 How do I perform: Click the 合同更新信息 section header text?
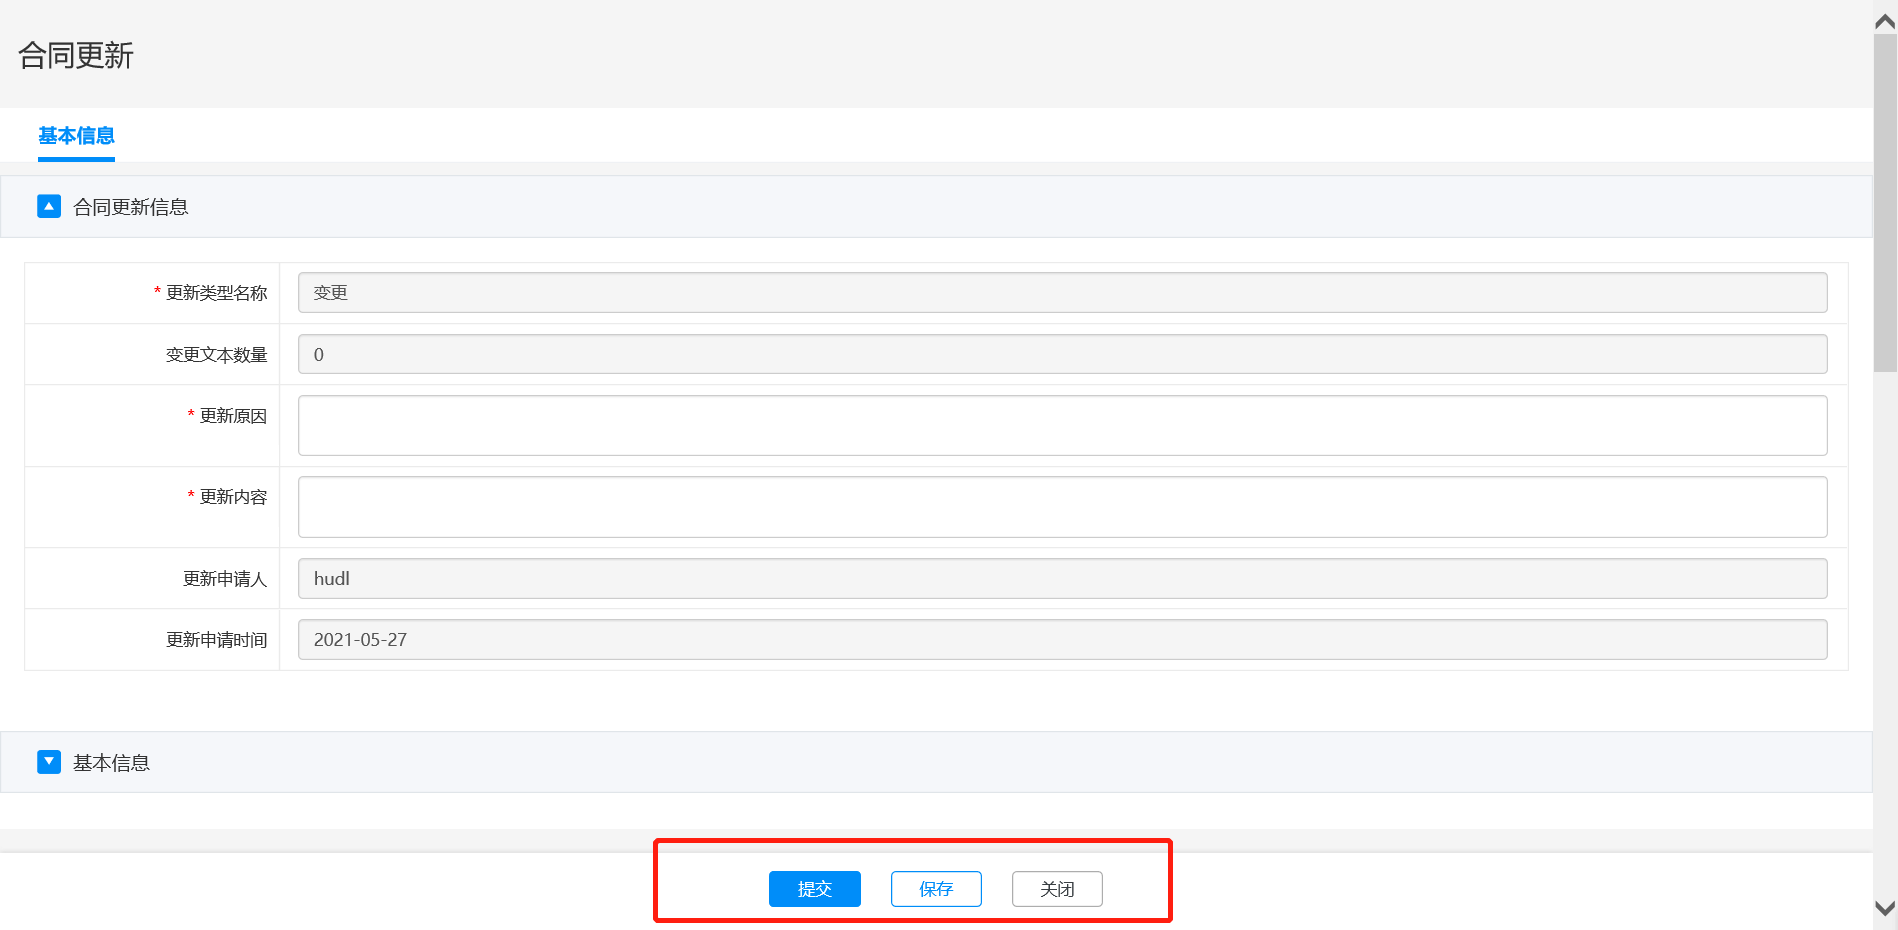tap(131, 207)
